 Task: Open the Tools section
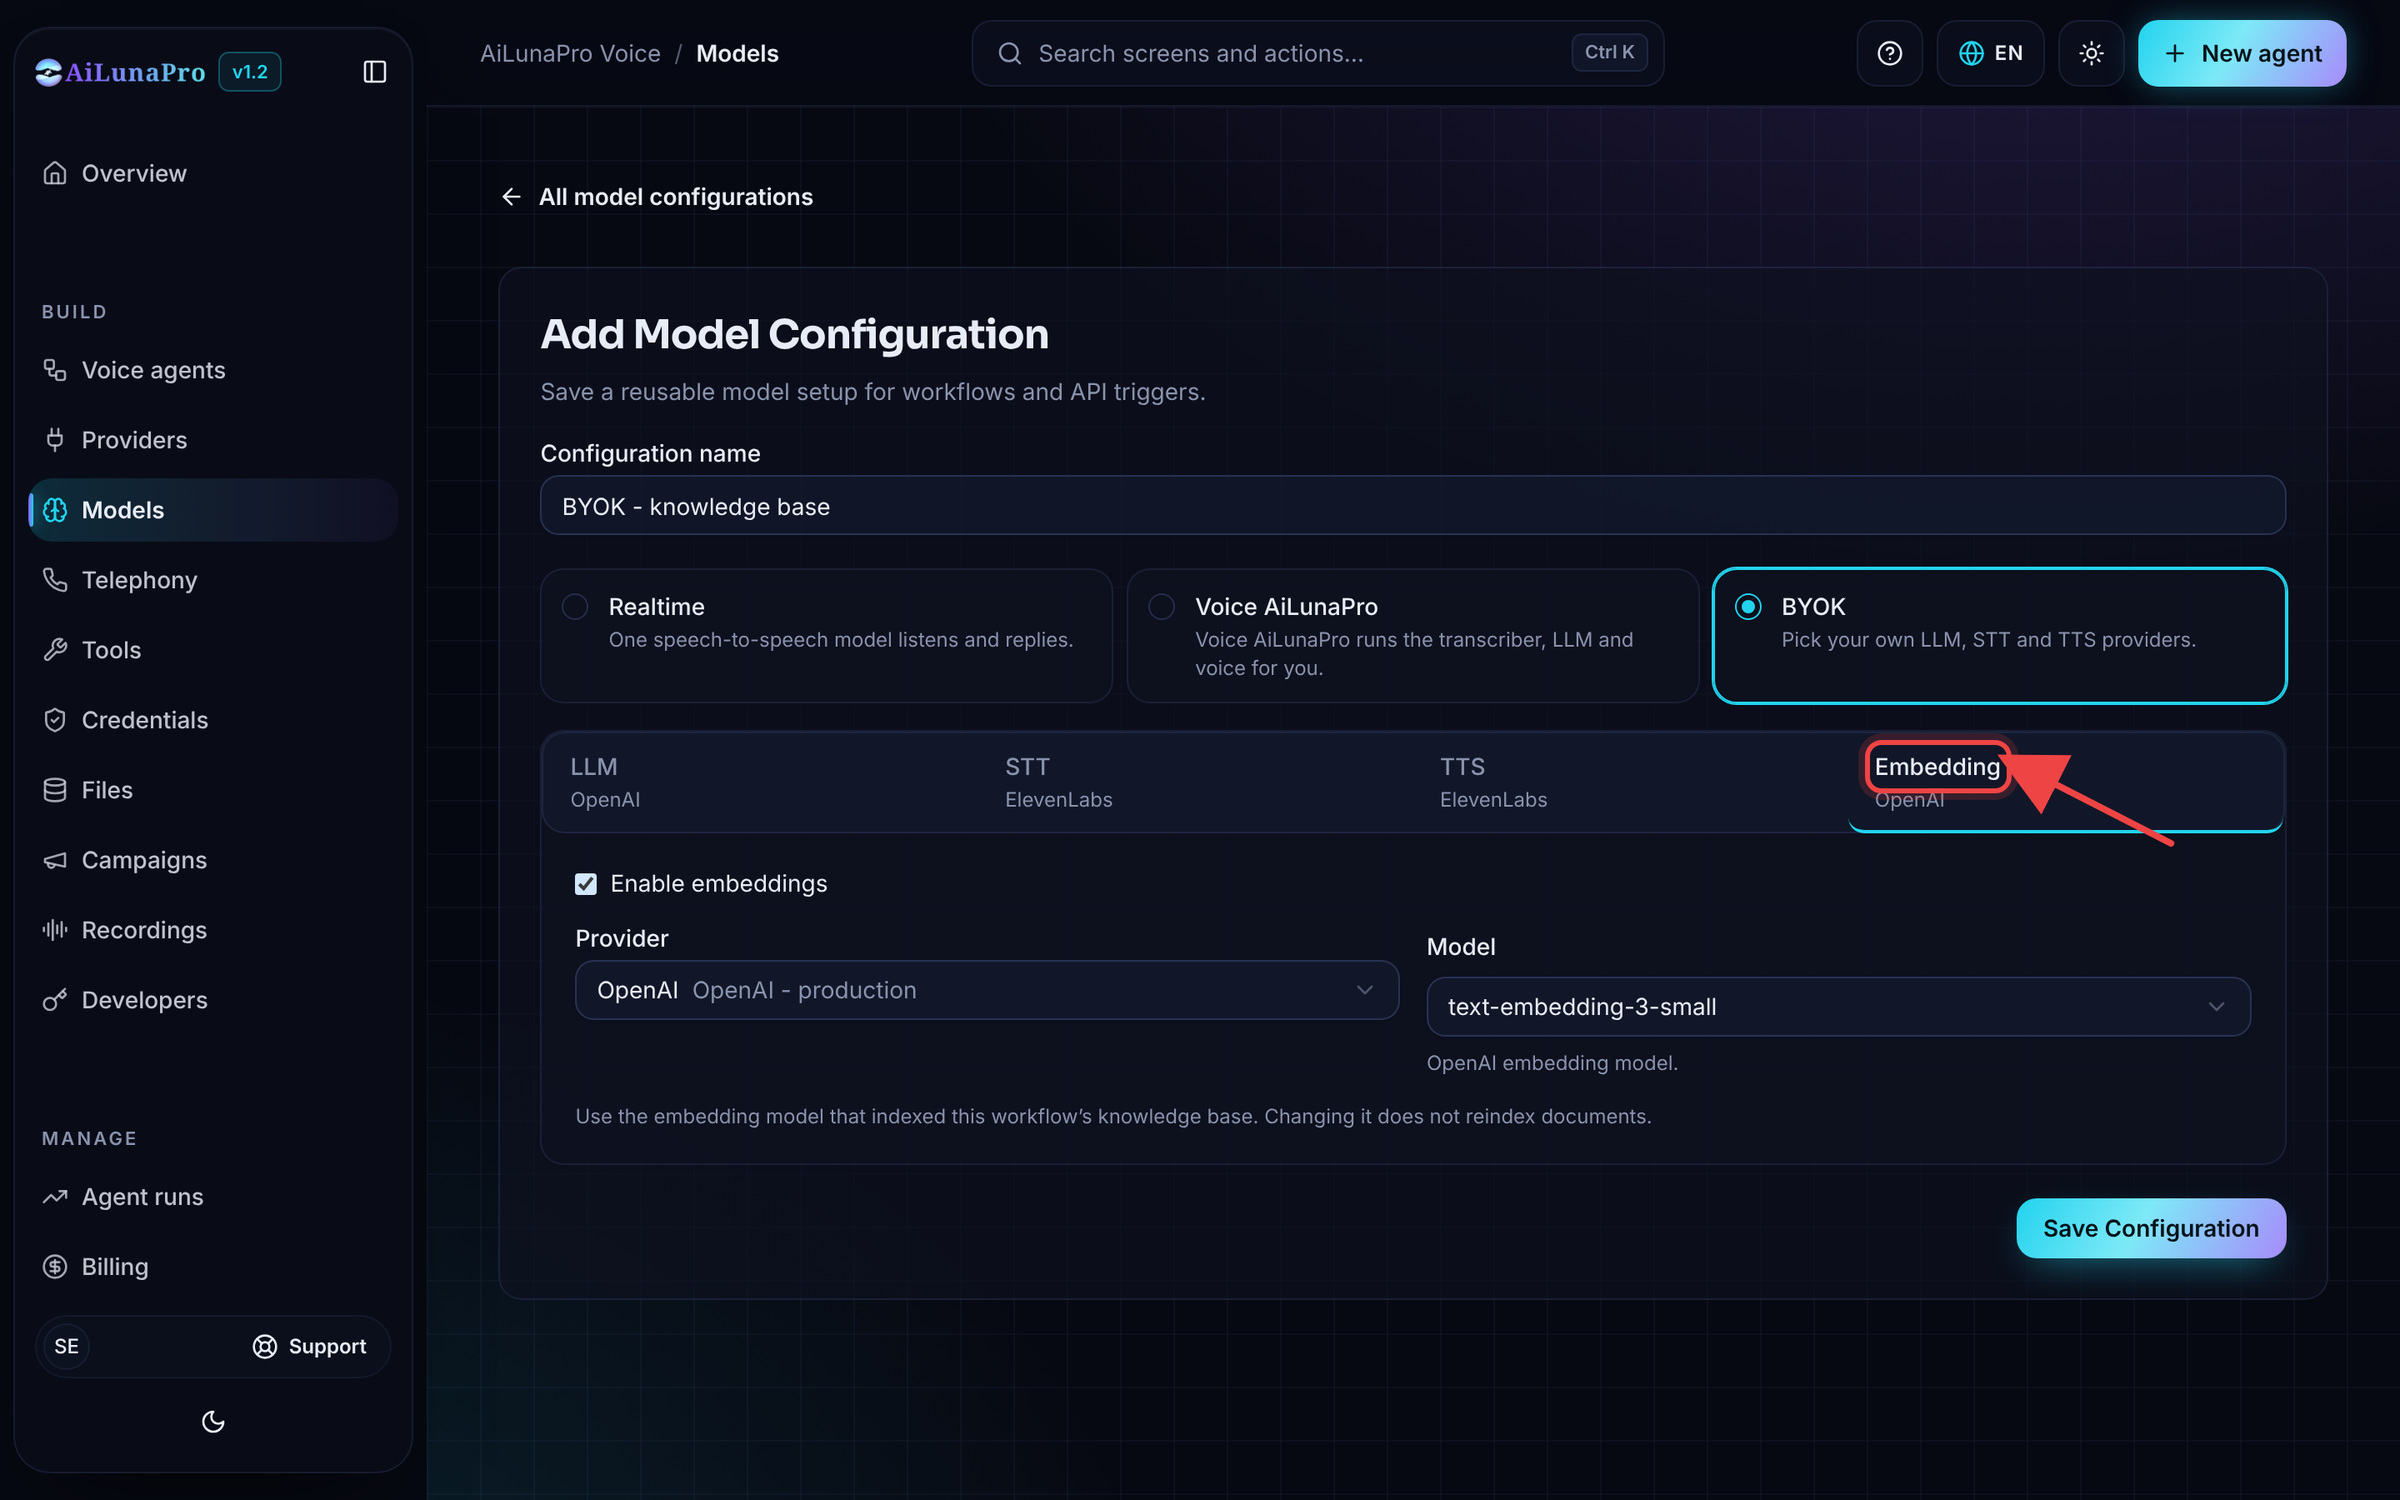pos(213,650)
